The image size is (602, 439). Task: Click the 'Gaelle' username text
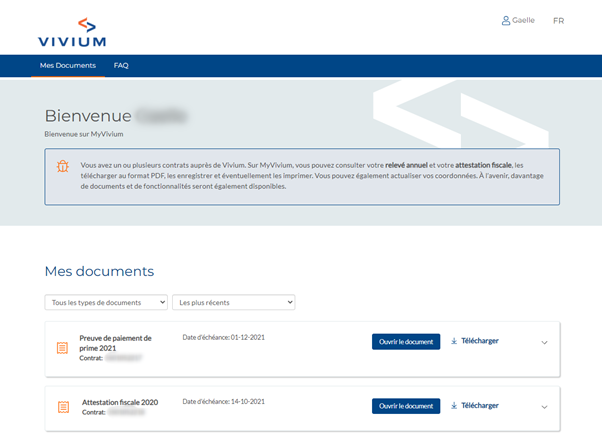523,20
